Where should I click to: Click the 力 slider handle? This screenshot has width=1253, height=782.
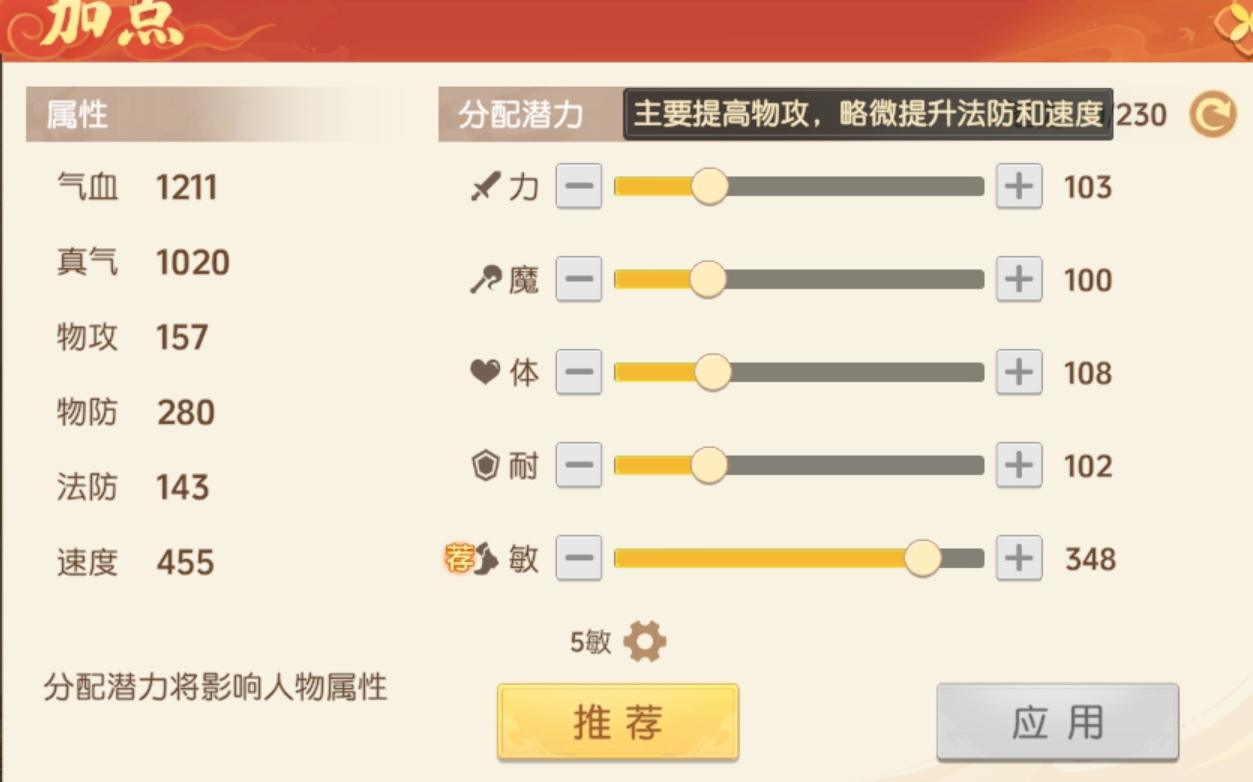pos(710,186)
